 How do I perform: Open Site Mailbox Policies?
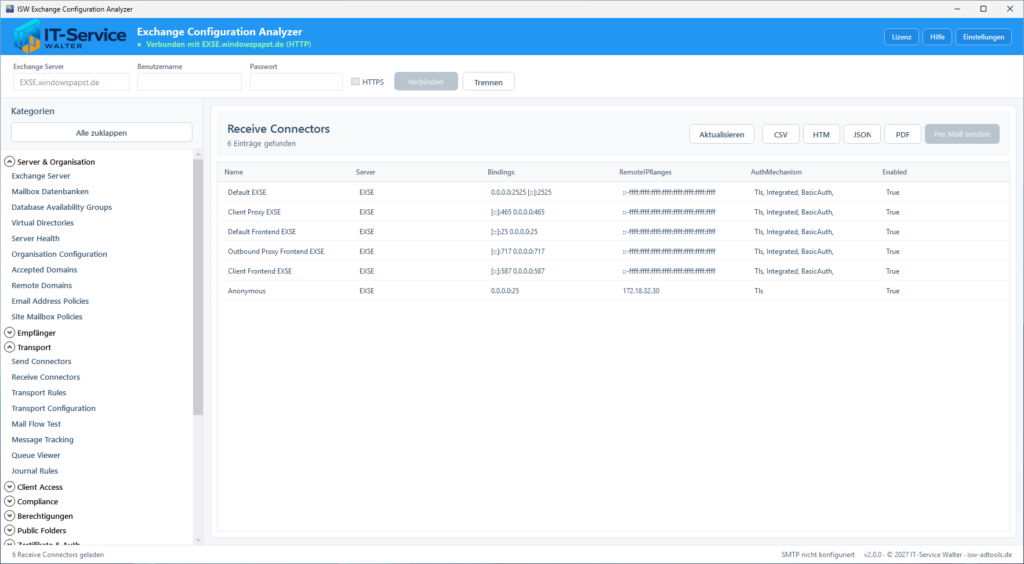pyautogui.click(x=46, y=317)
